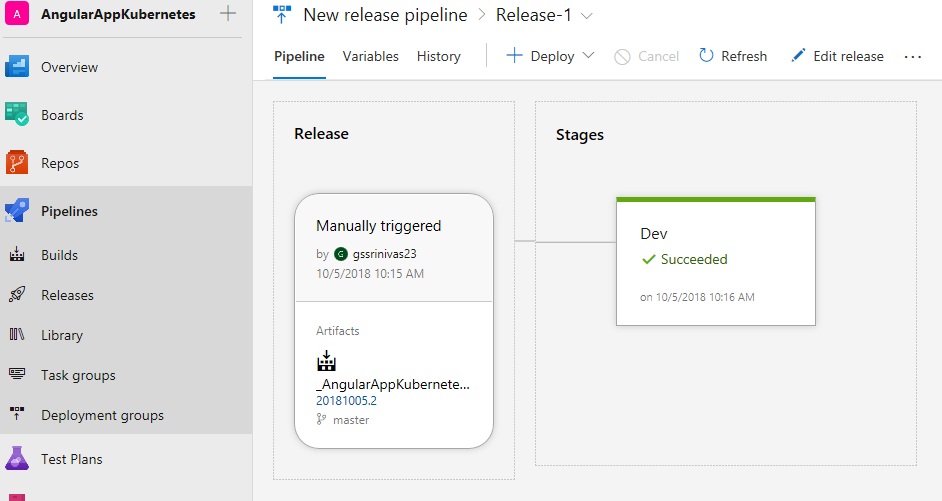
Task: Click the AngularAppKubernetes project name
Action: tap(118, 14)
